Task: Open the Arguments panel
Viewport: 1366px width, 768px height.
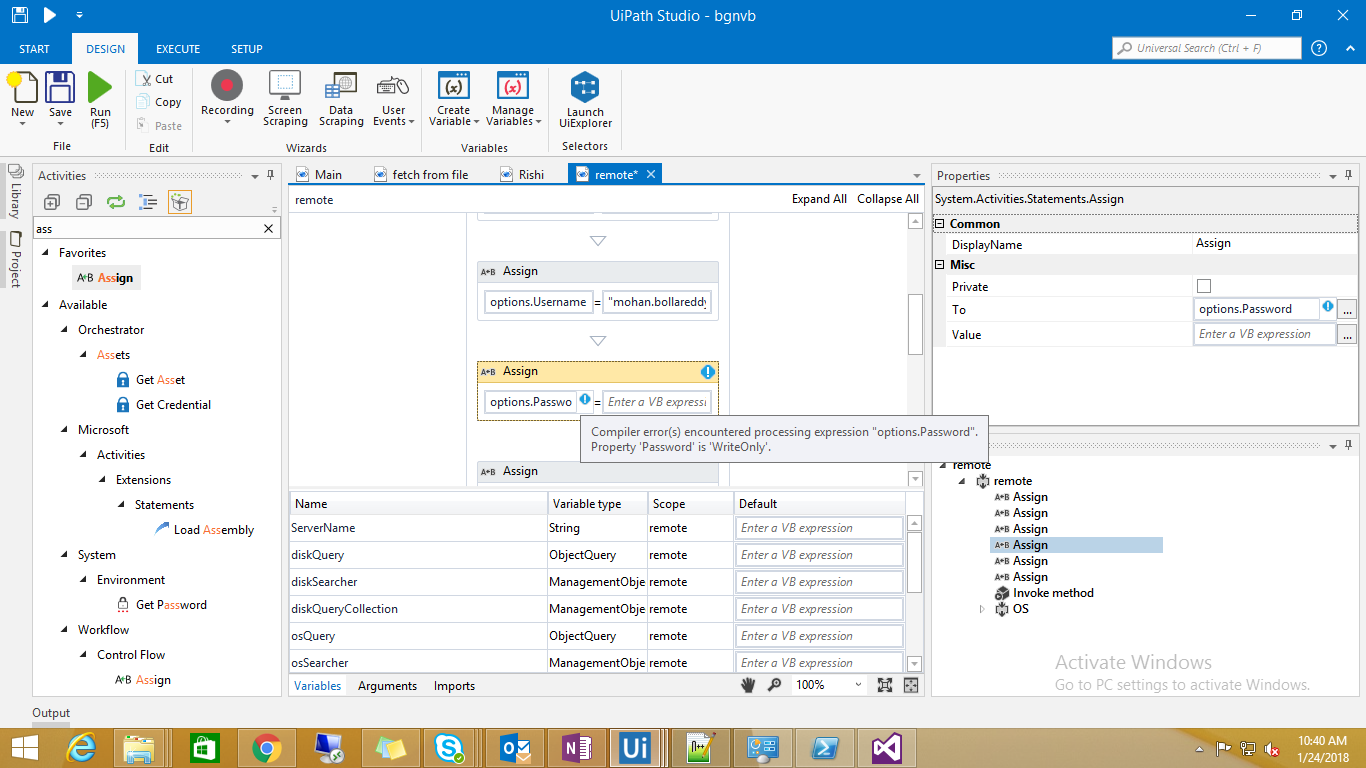Action: 387,686
